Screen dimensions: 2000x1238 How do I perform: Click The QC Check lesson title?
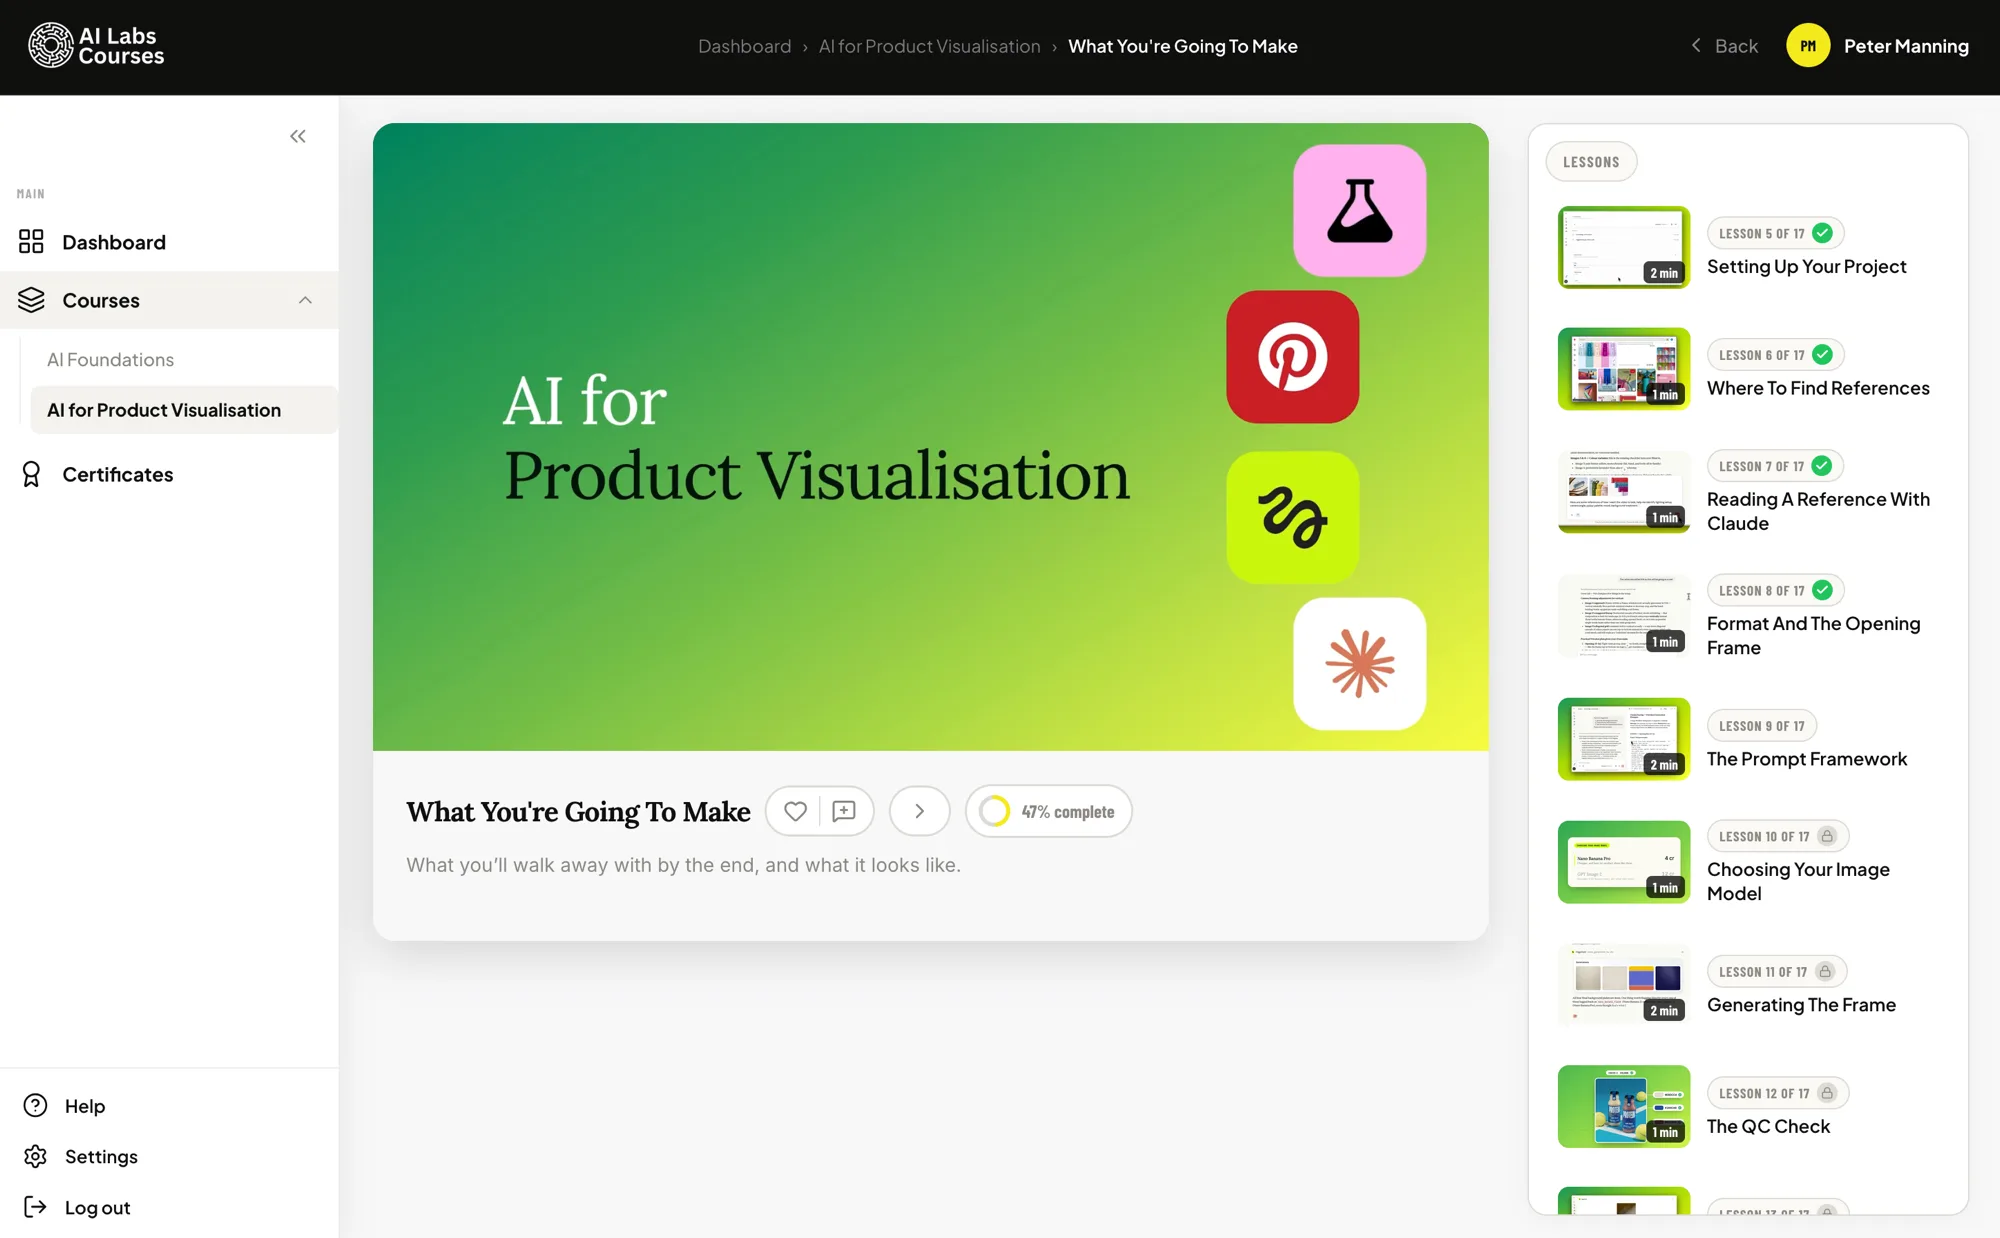pos(1768,1126)
